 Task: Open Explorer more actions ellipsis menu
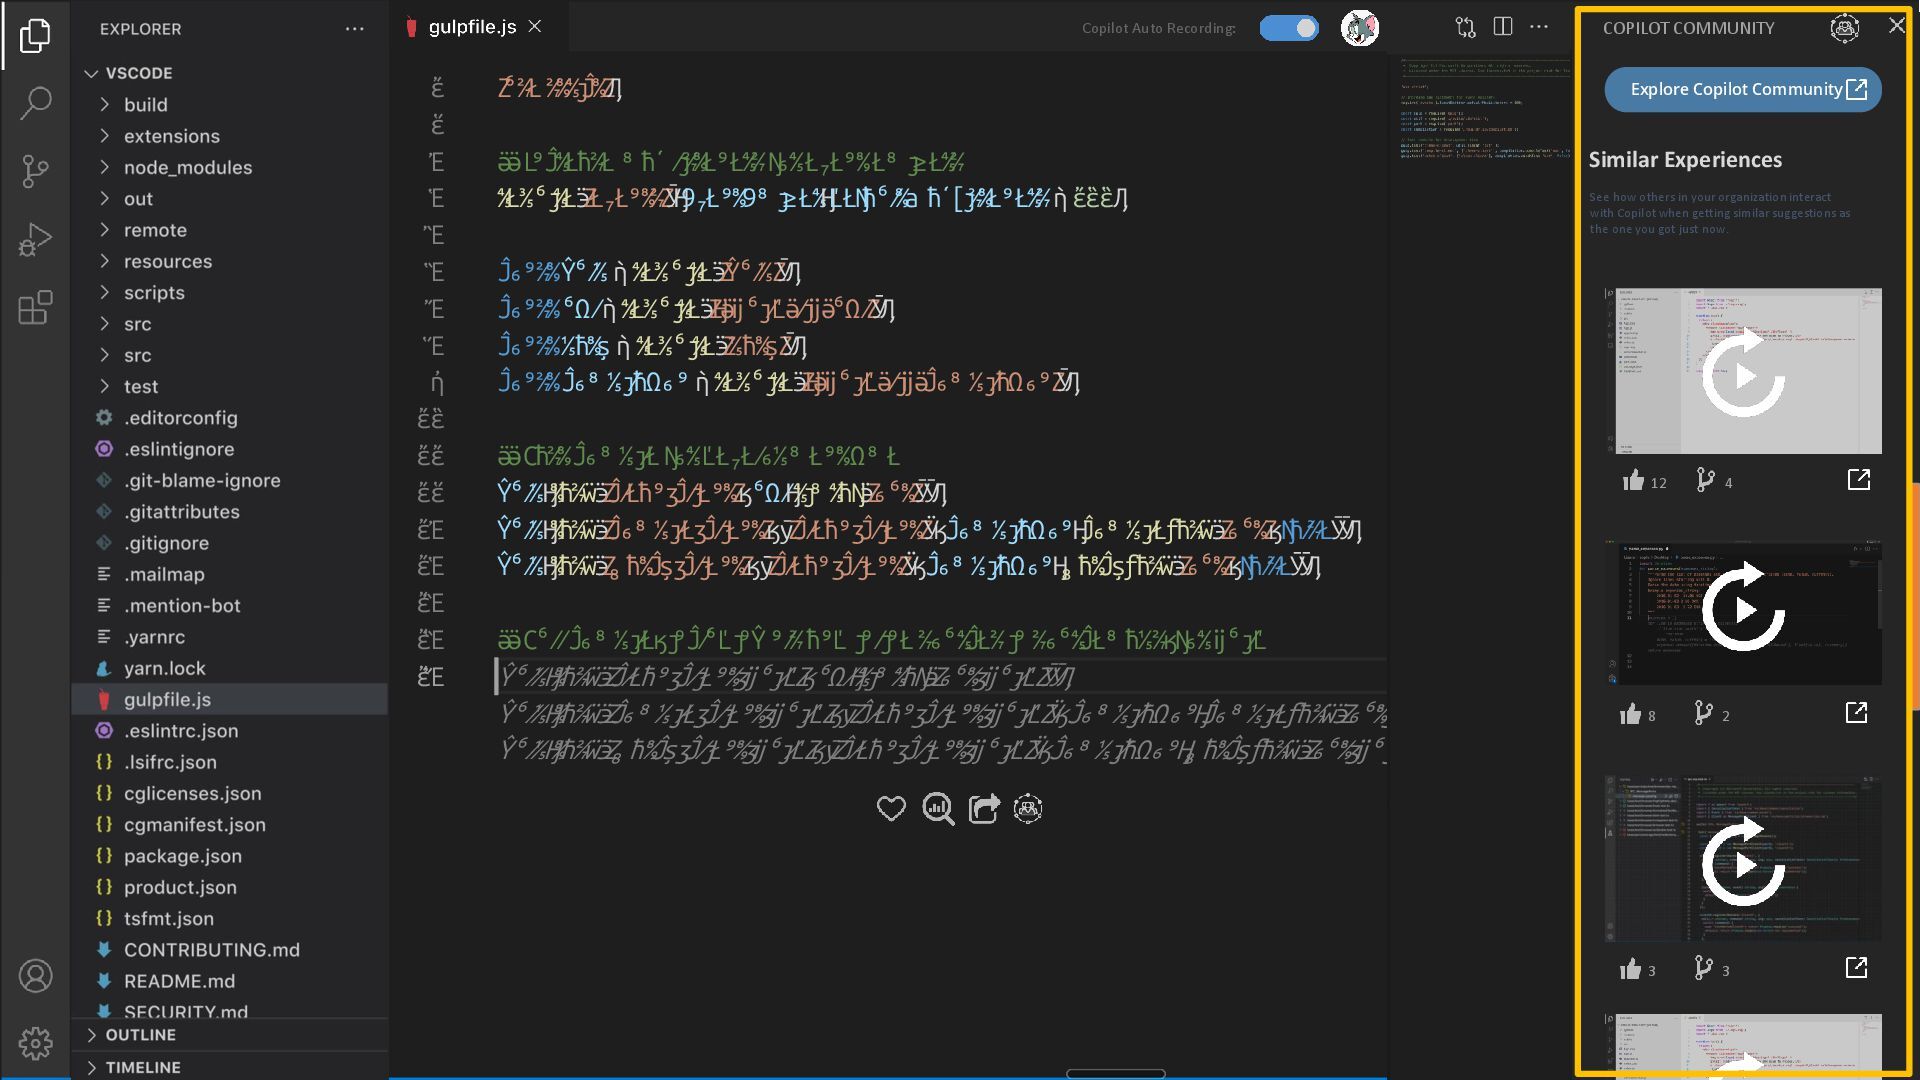point(354,29)
